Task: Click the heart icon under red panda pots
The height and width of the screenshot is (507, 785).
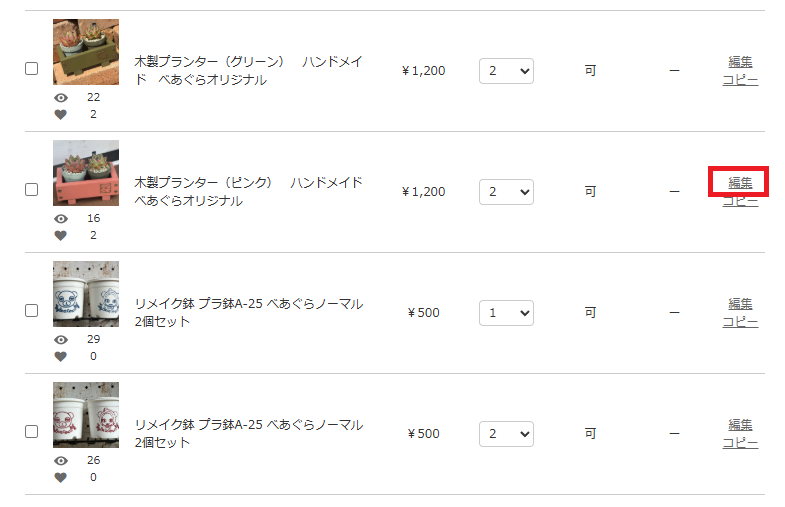Action: tap(61, 477)
